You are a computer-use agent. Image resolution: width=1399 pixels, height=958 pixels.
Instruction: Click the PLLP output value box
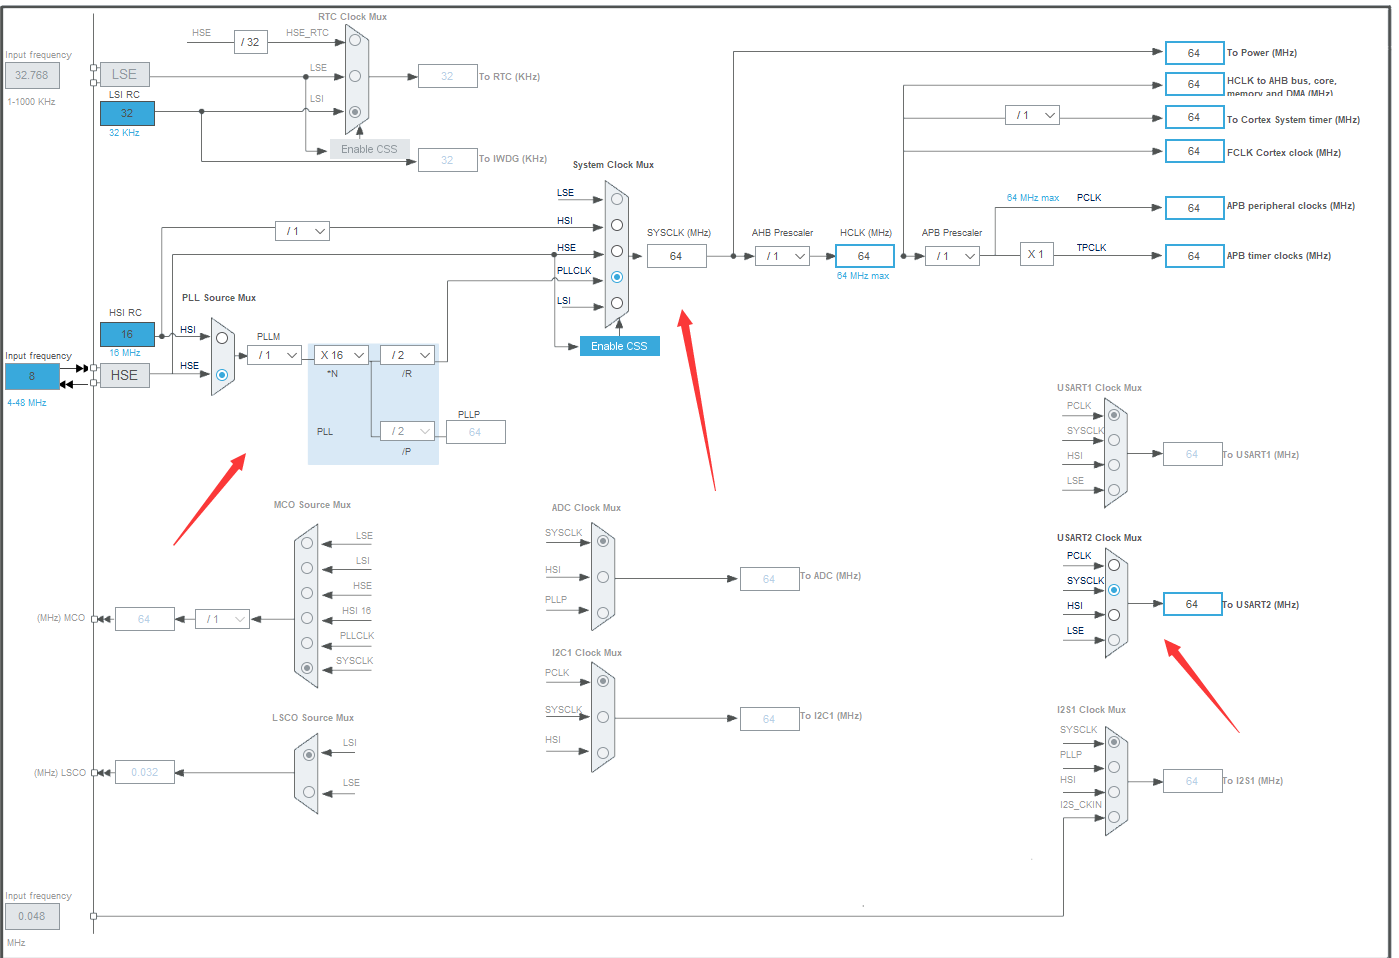point(475,432)
